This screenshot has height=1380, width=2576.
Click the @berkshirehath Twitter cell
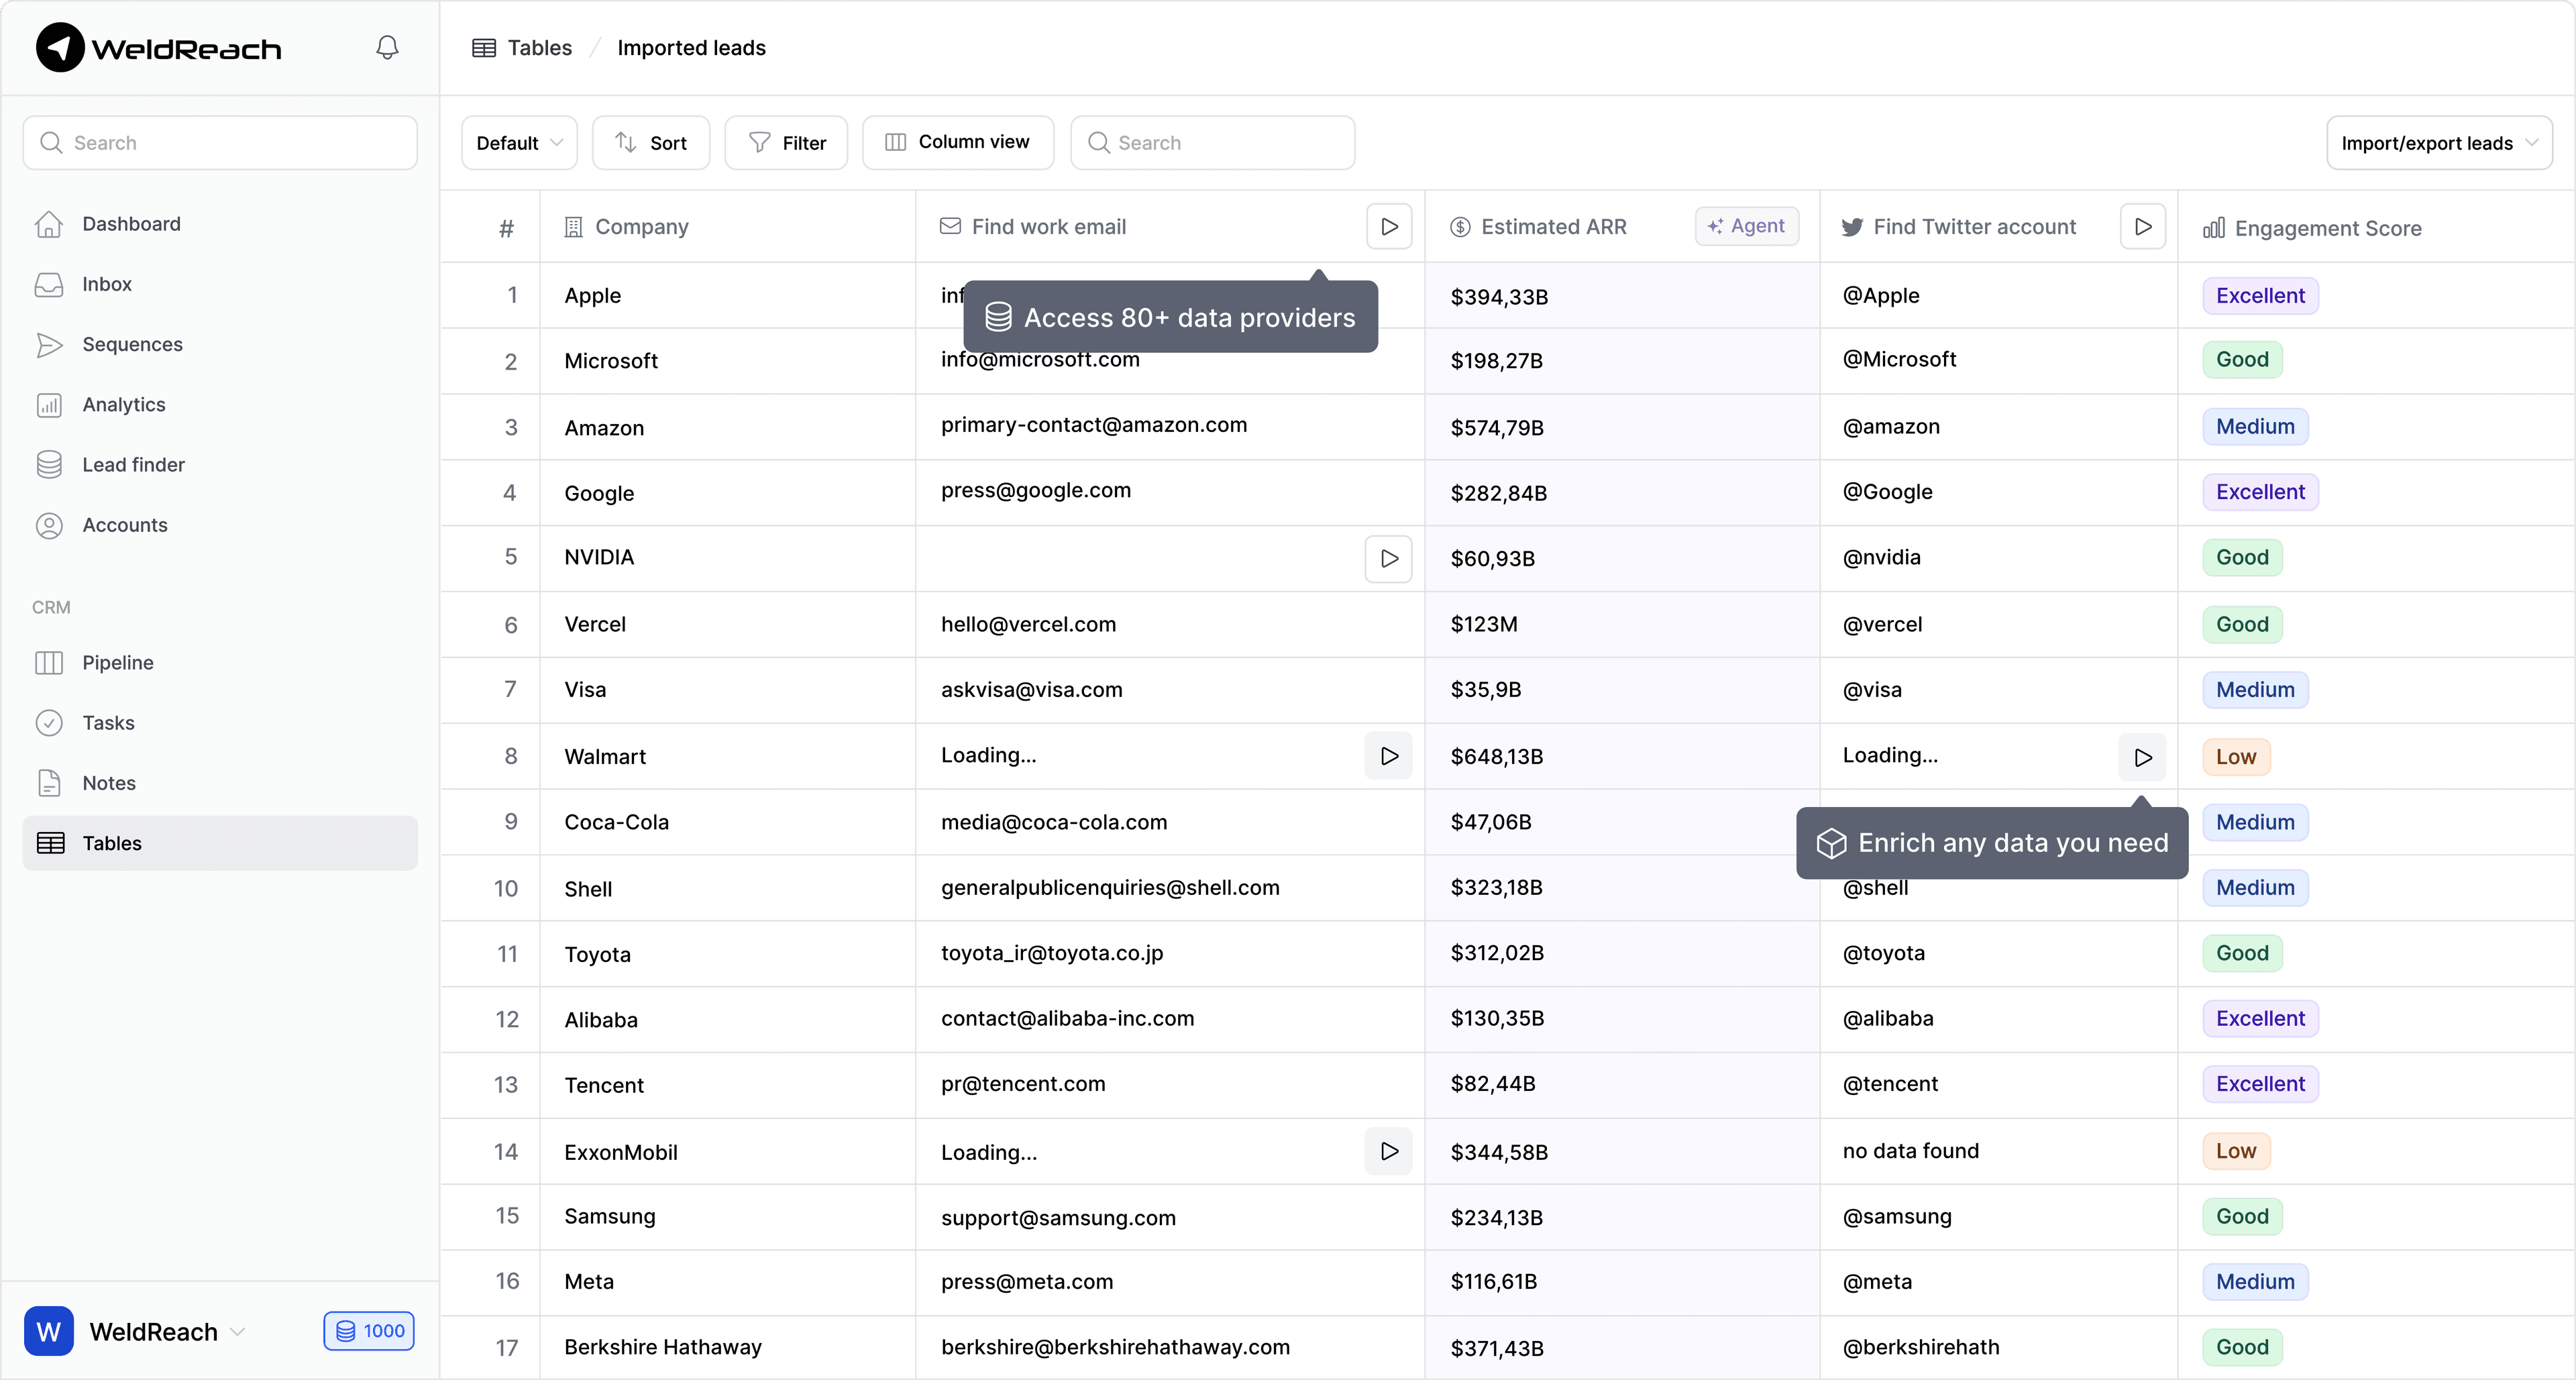click(x=1999, y=1347)
